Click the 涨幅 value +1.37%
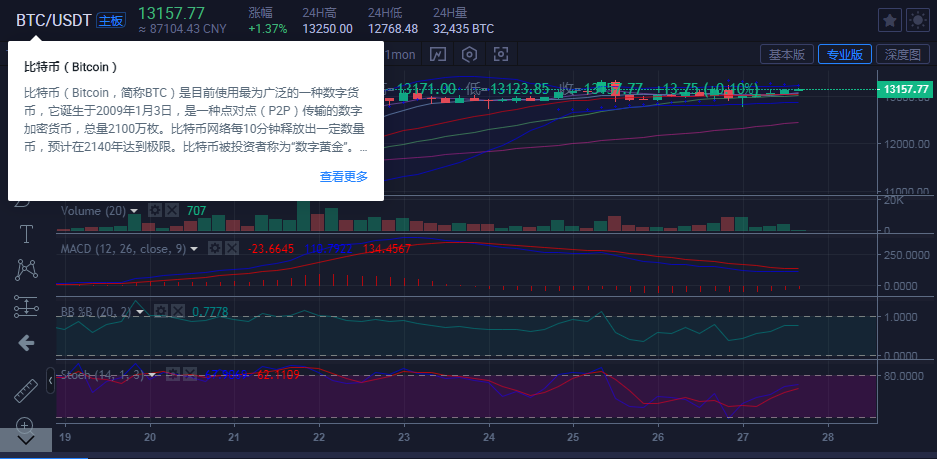This screenshot has height=459, width=937. click(267, 29)
